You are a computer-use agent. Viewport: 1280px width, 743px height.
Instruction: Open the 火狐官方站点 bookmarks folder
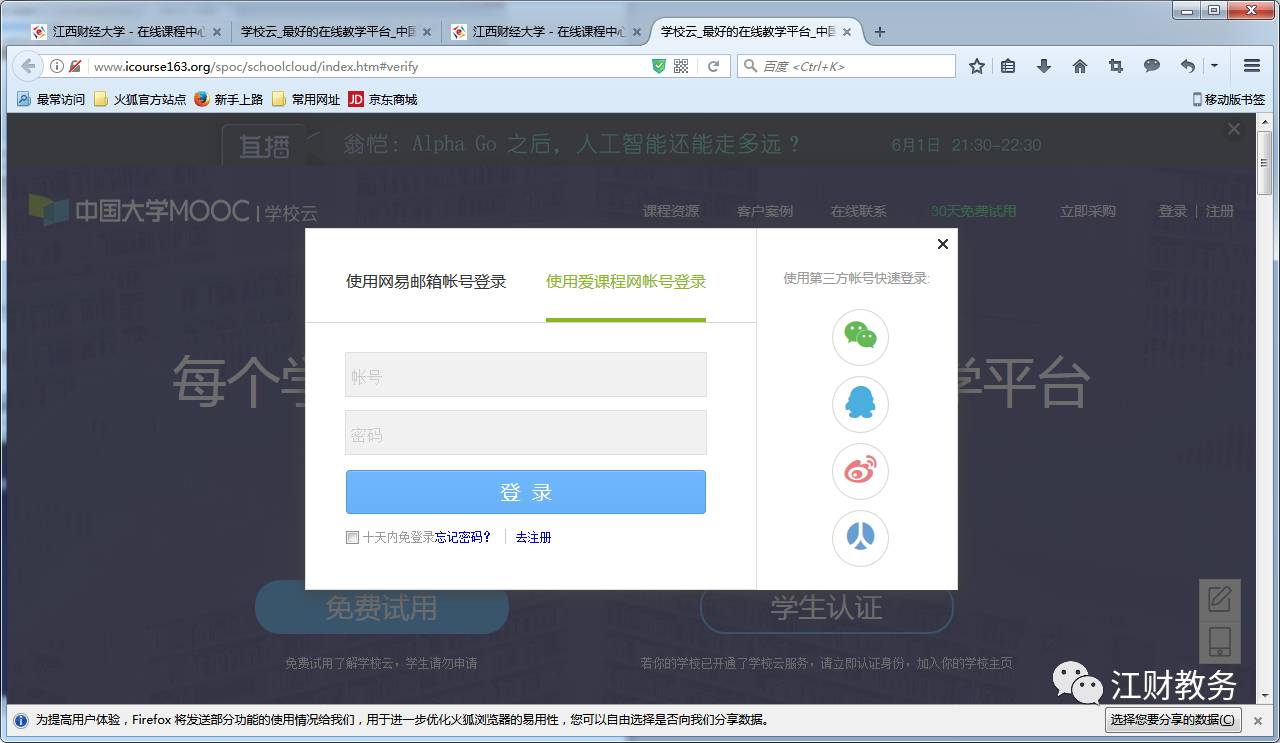click(x=140, y=99)
